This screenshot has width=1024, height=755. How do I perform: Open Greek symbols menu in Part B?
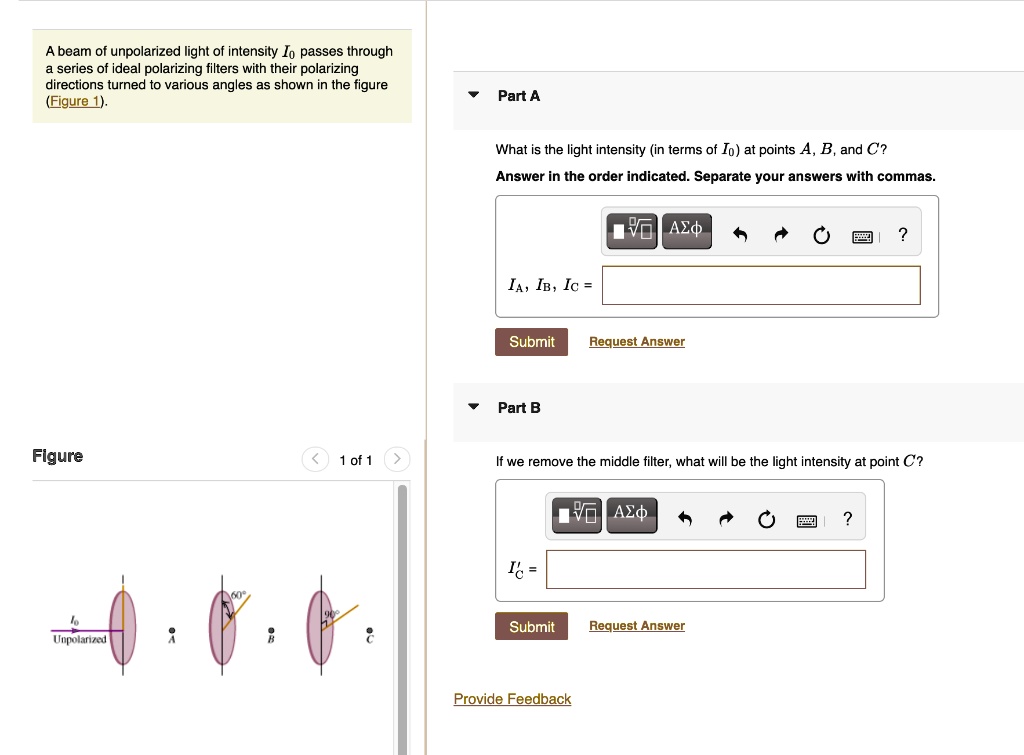pos(631,515)
